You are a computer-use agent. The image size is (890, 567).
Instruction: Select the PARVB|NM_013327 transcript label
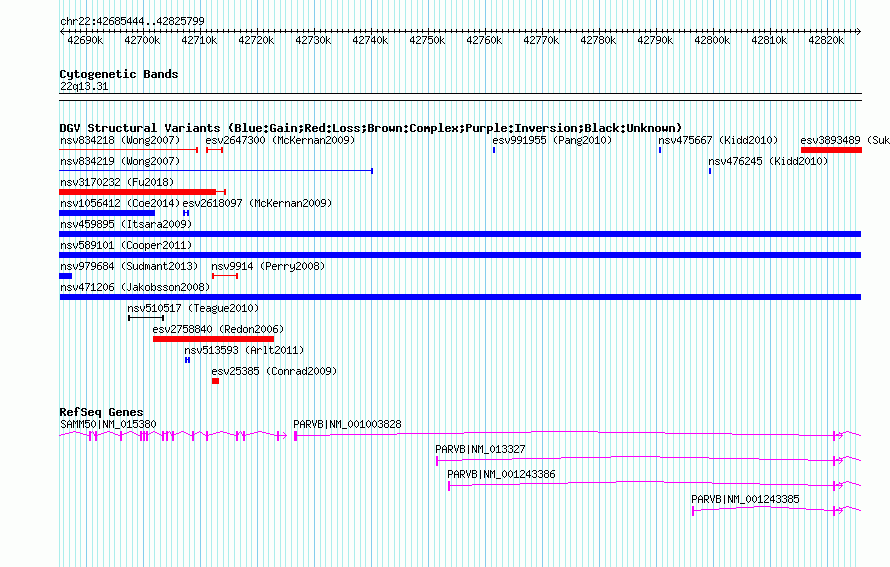(480, 449)
